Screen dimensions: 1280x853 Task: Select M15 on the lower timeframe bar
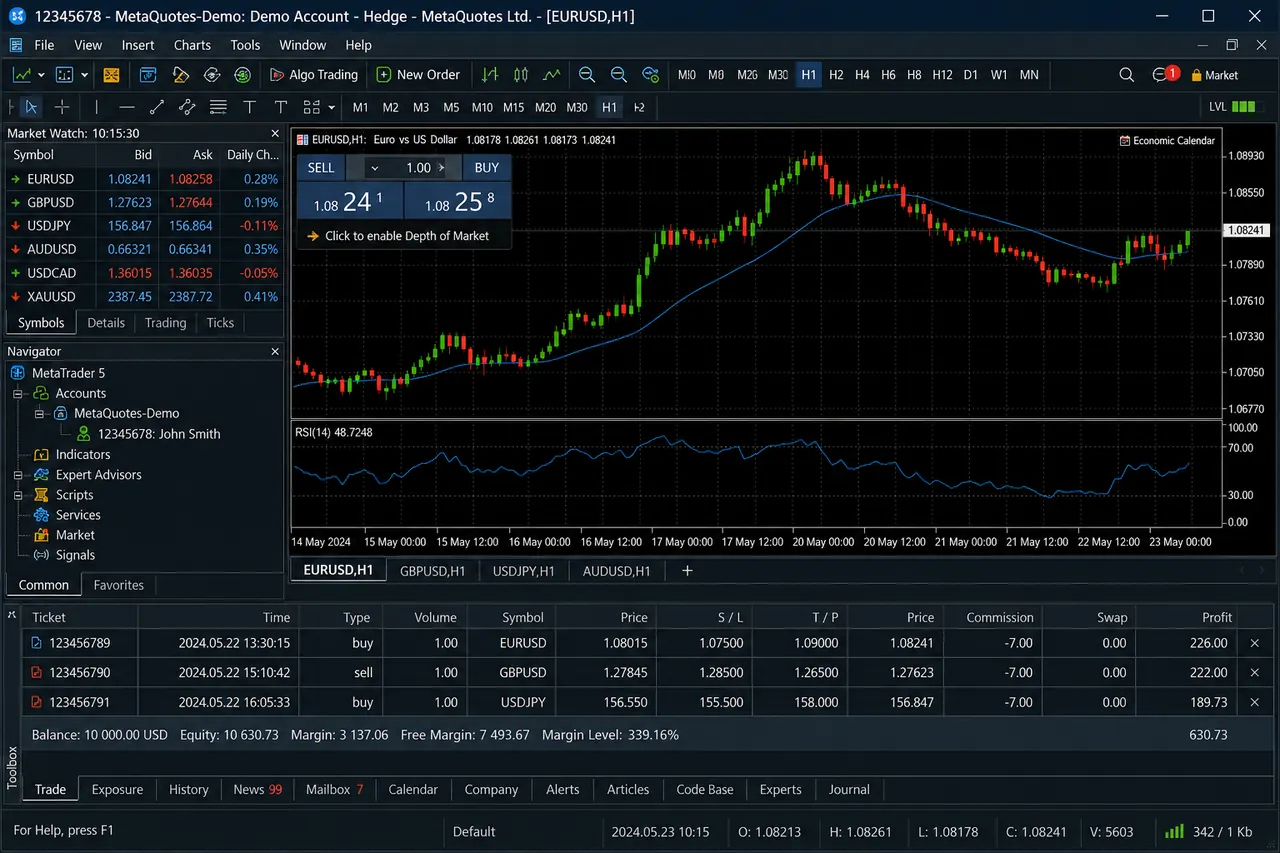click(514, 107)
